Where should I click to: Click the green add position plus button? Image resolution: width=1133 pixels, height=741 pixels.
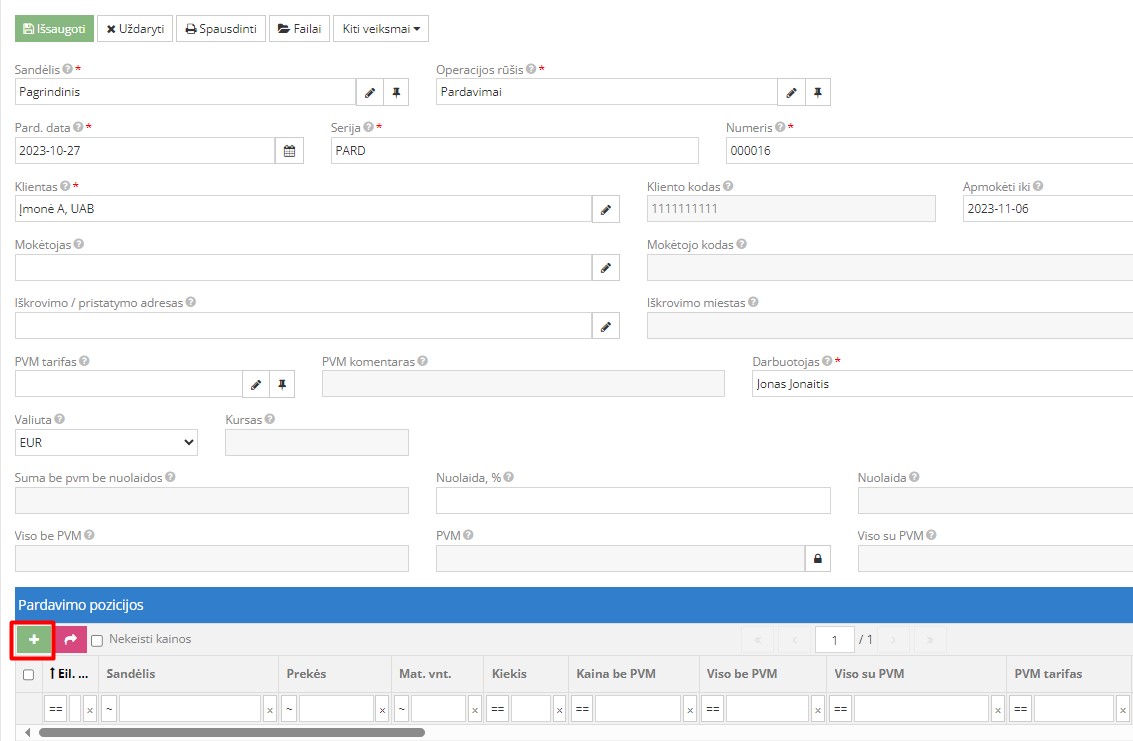point(34,640)
